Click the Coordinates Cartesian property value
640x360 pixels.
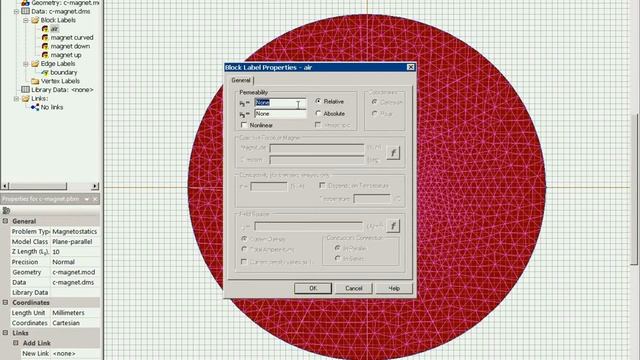(x=75, y=323)
